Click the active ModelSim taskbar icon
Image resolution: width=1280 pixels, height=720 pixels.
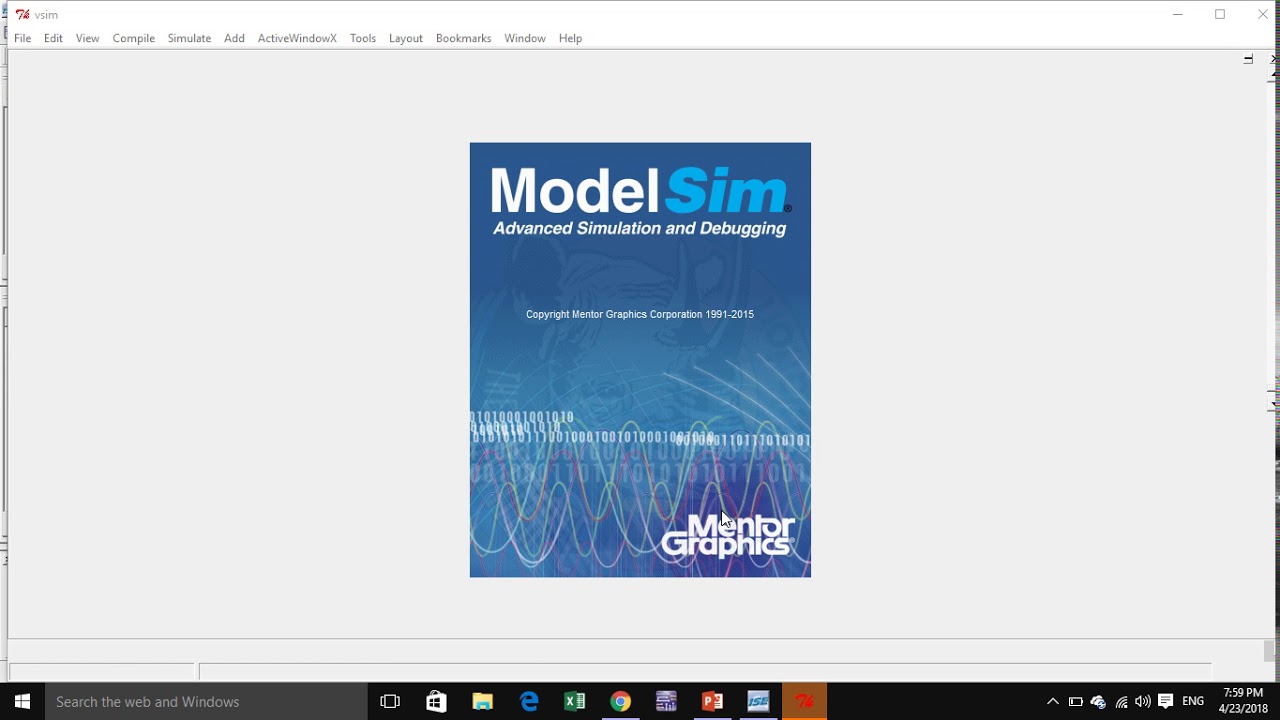(804, 702)
